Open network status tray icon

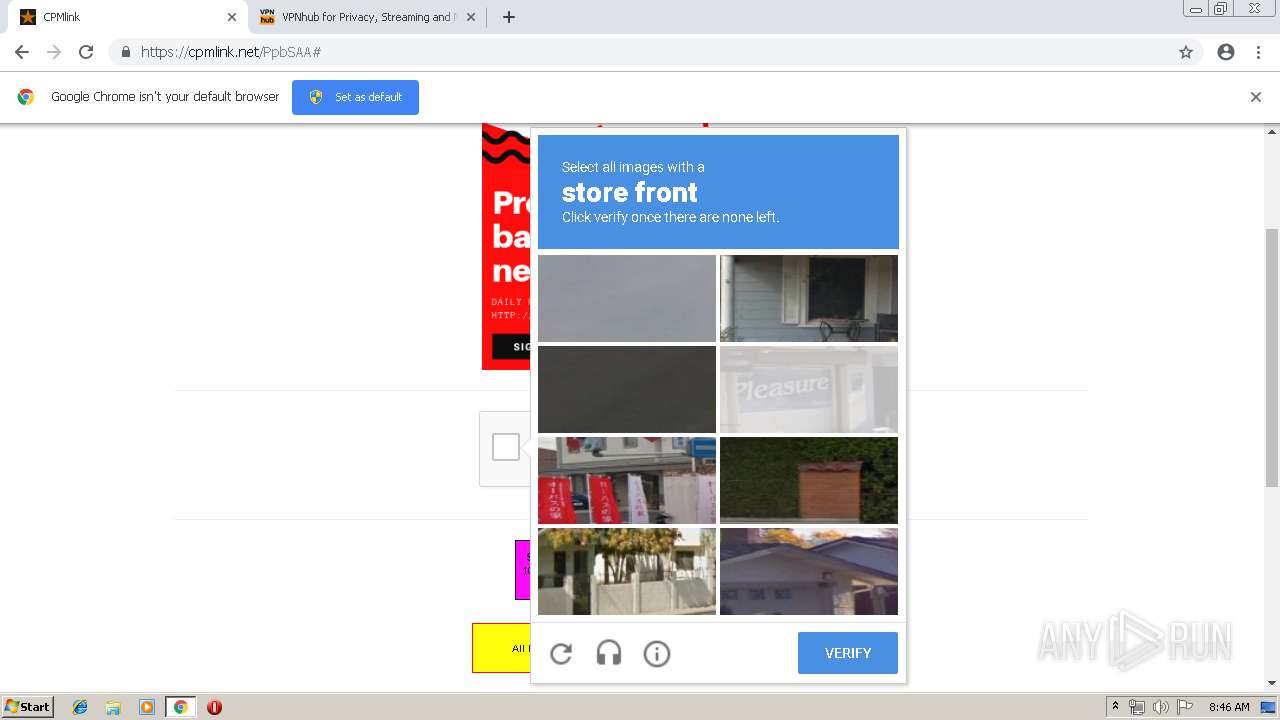pos(1137,707)
